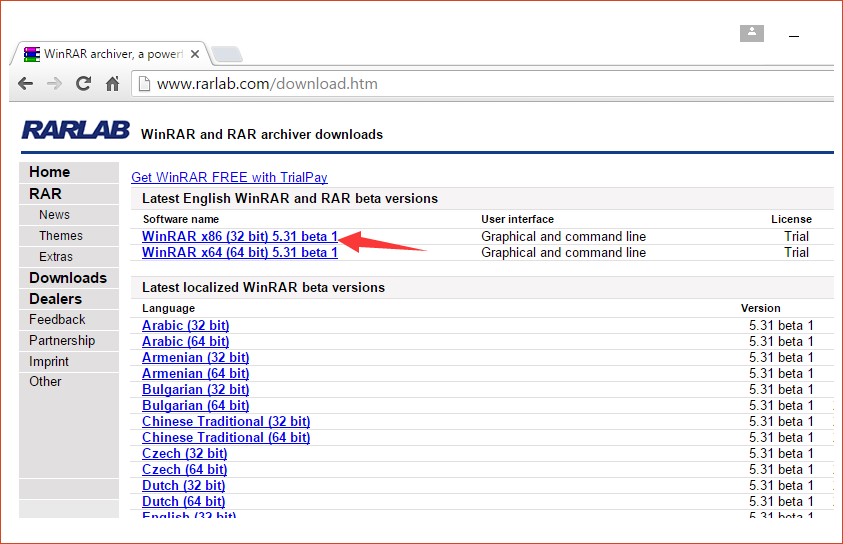The image size is (843, 544).
Task: Click the browser forward arrow button
Action: pyautogui.click(x=54, y=84)
